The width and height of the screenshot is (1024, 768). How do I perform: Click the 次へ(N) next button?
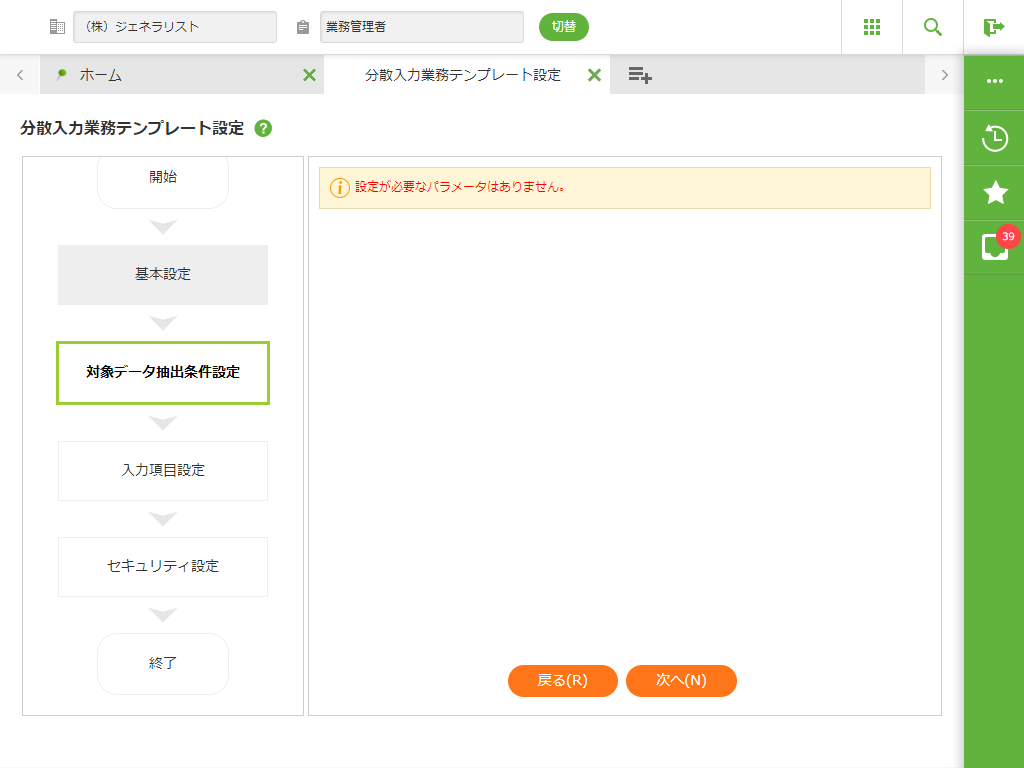point(681,680)
